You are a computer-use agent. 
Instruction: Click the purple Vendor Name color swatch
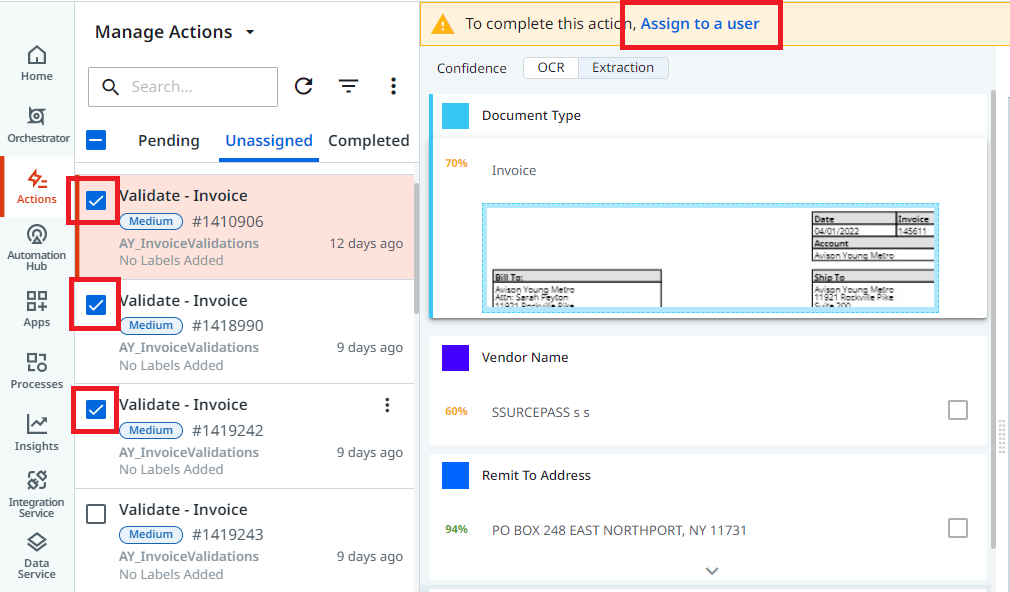click(455, 358)
